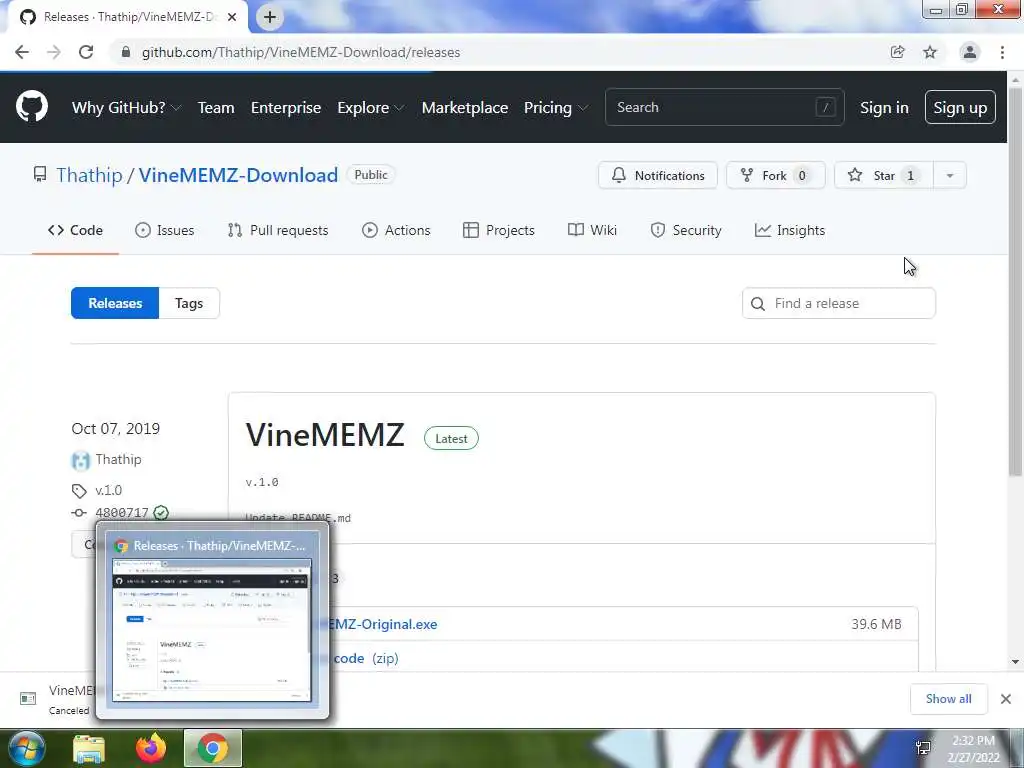Click the page vertical scrollbar thumb
1024x768 pixels.
point(1015,282)
